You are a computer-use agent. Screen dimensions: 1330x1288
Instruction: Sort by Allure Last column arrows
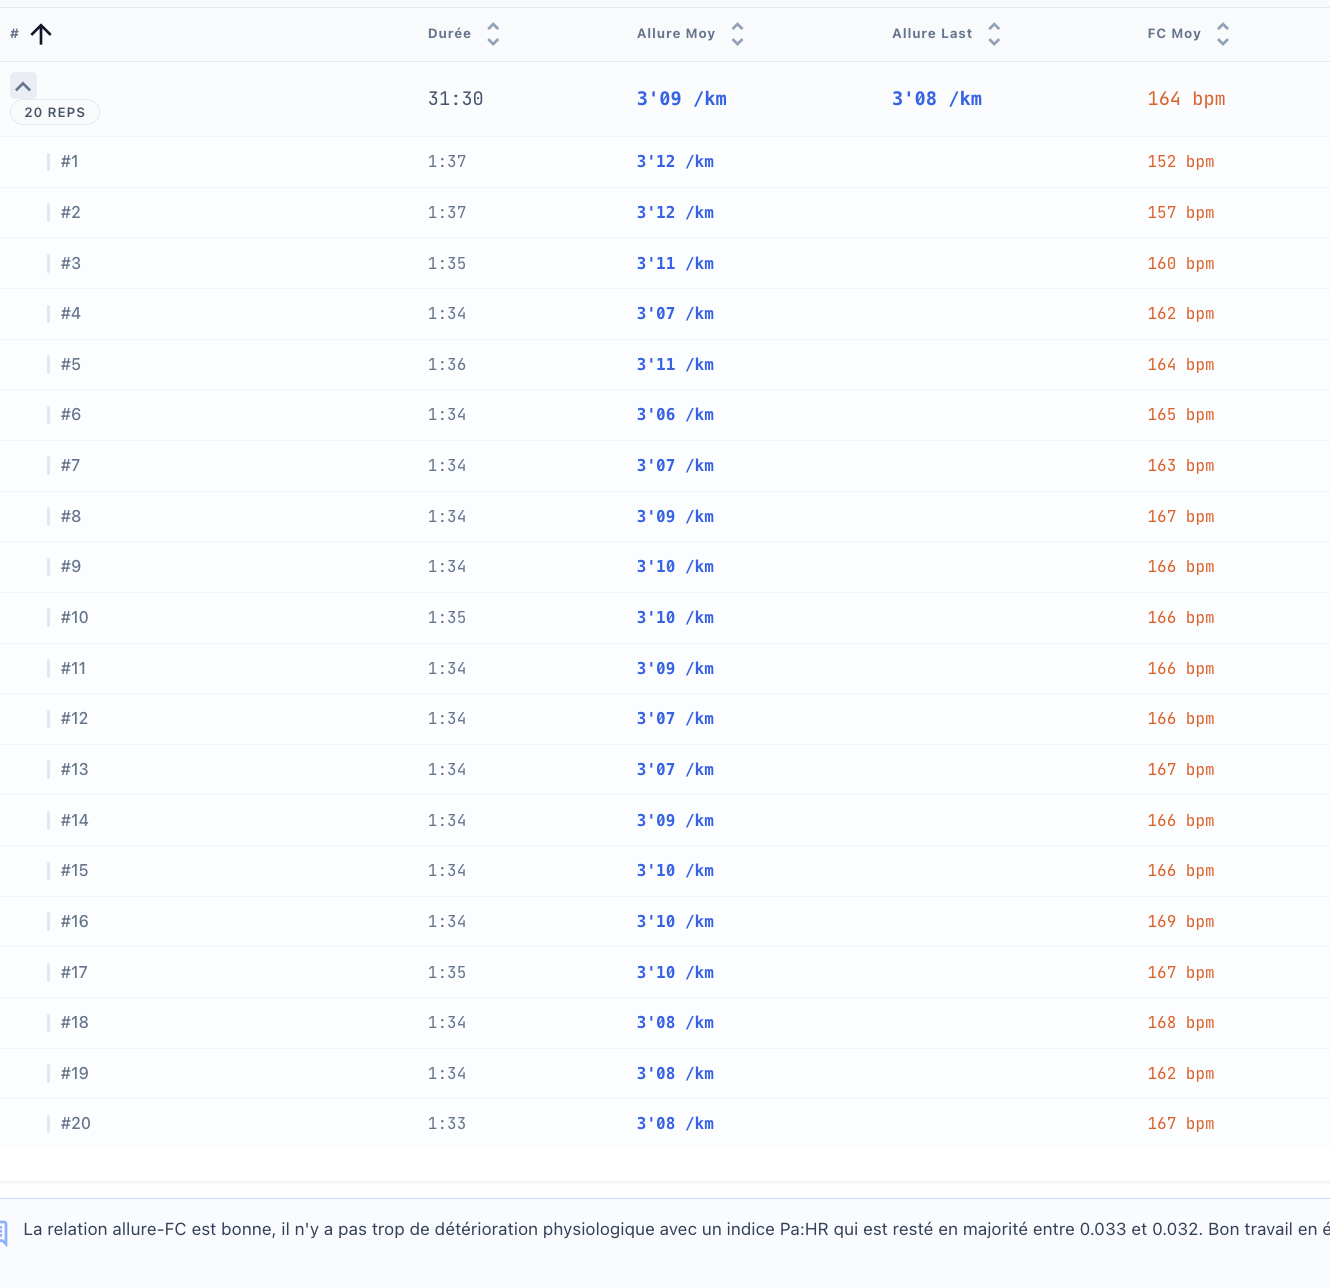pyautogui.click(x=994, y=35)
